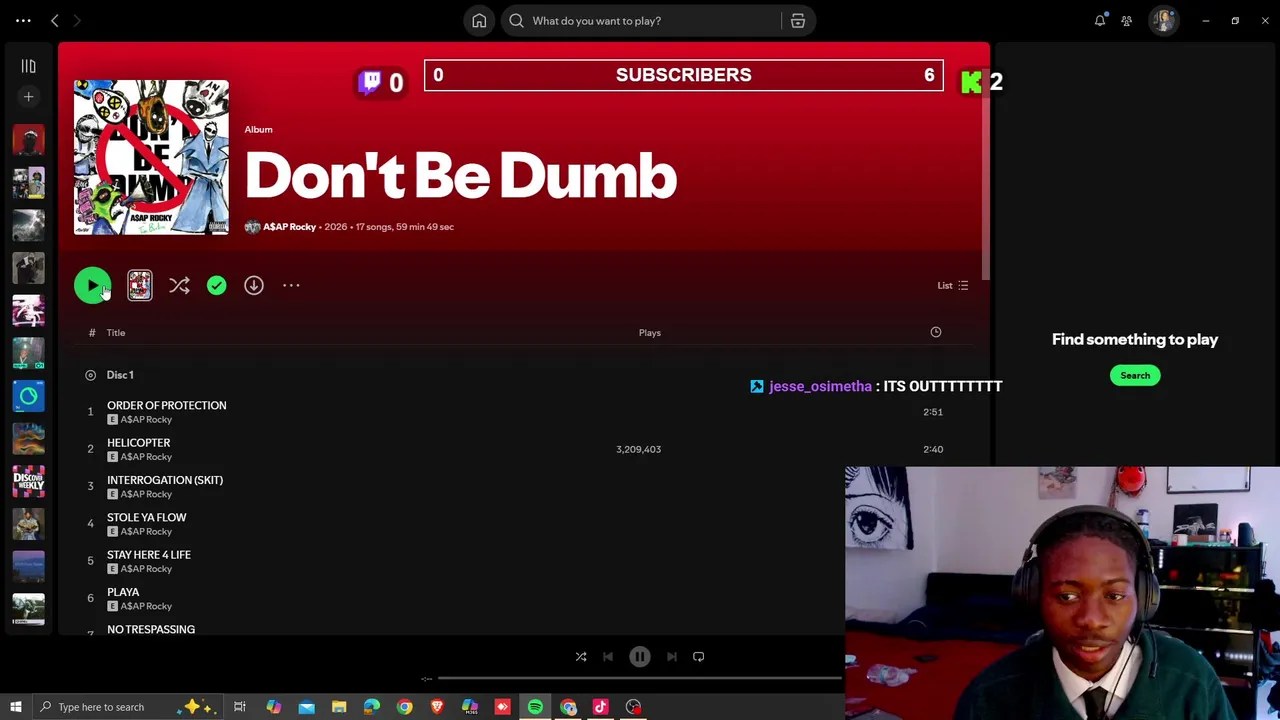Image resolution: width=1280 pixels, height=720 pixels.
Task: Toggle repeat in bottom player bar
Action: 699,657
